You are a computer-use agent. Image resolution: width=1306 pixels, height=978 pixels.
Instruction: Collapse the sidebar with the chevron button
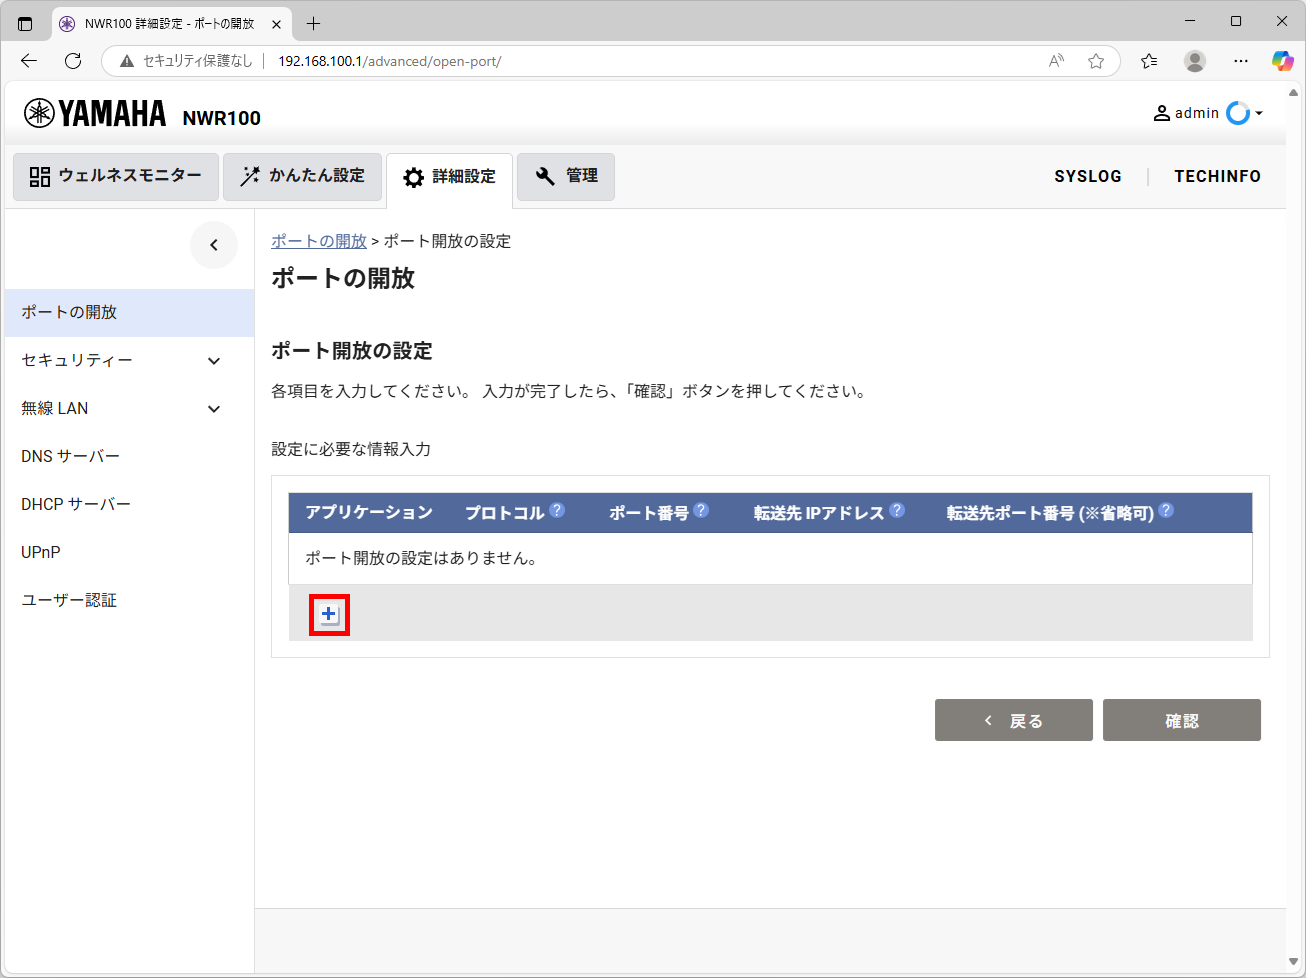click(214, 245)
